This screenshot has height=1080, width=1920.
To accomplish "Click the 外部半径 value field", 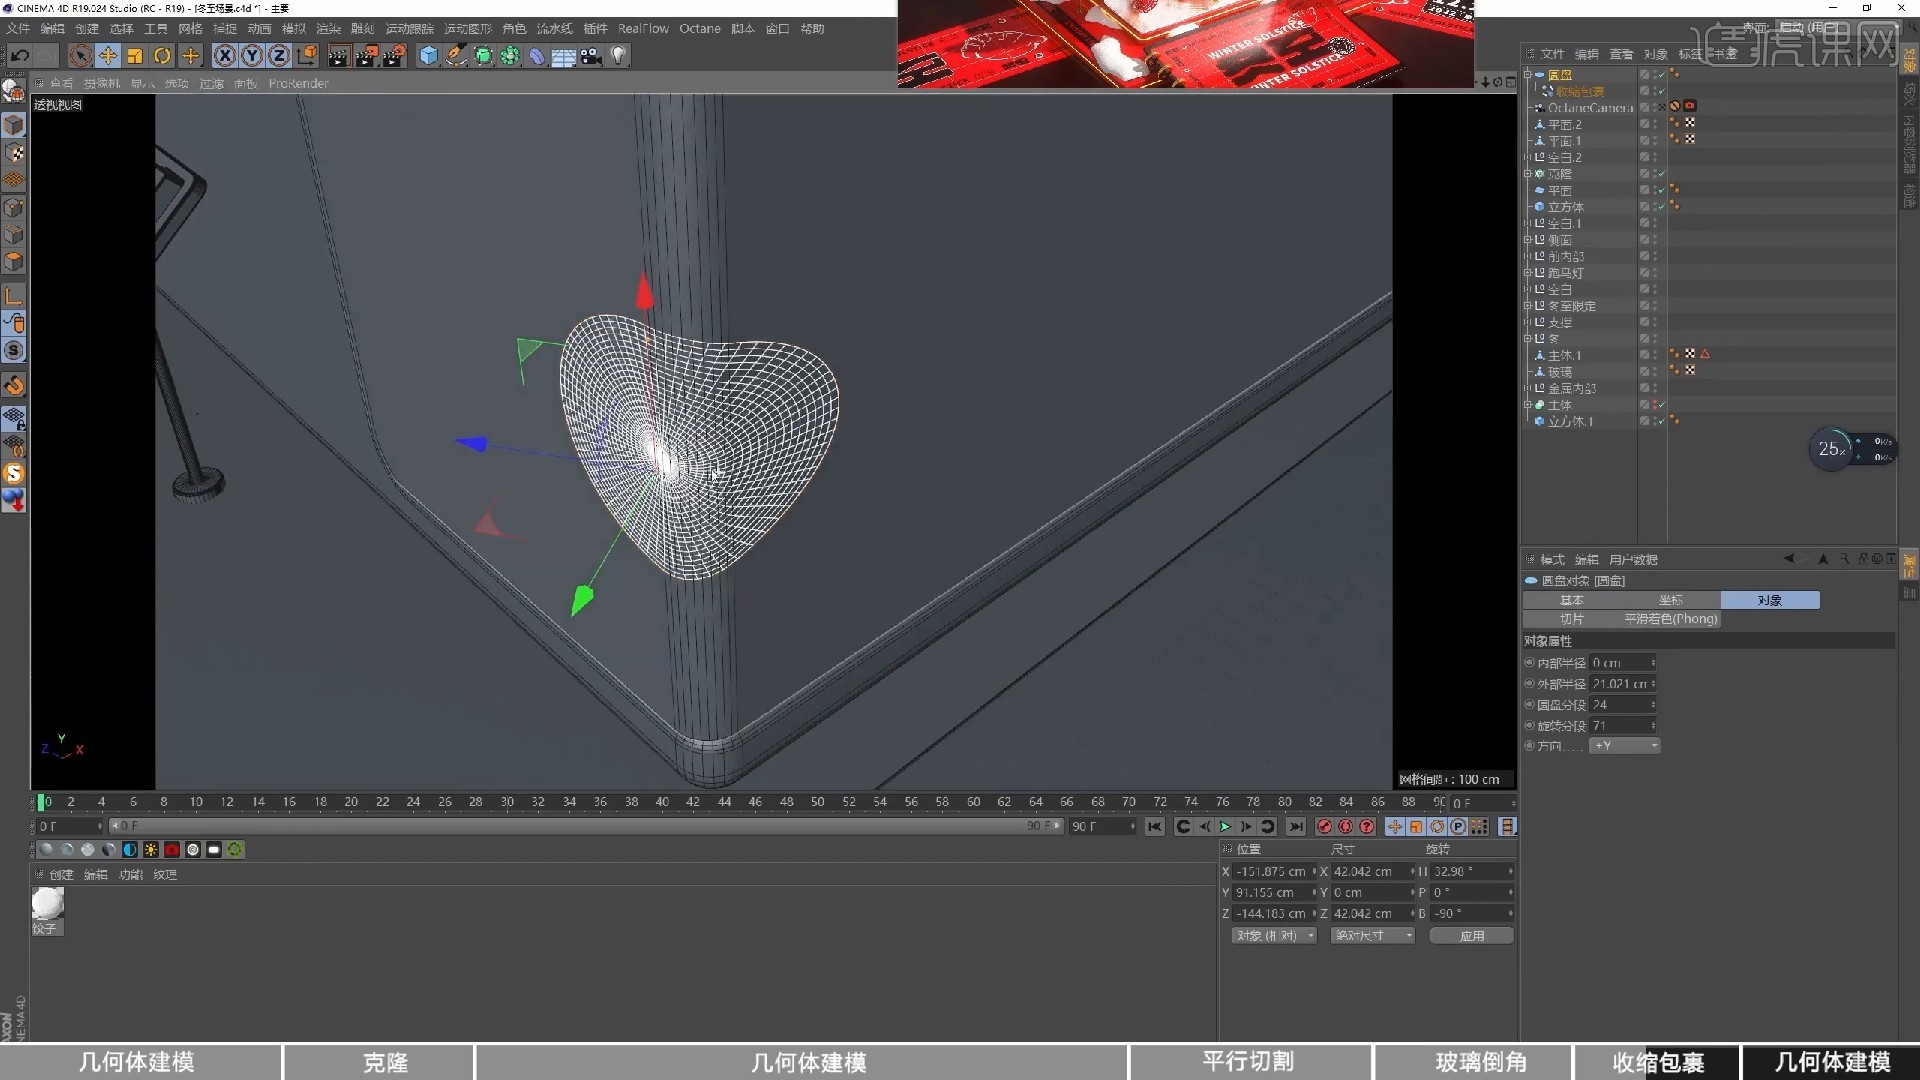I will [1623, 684].
